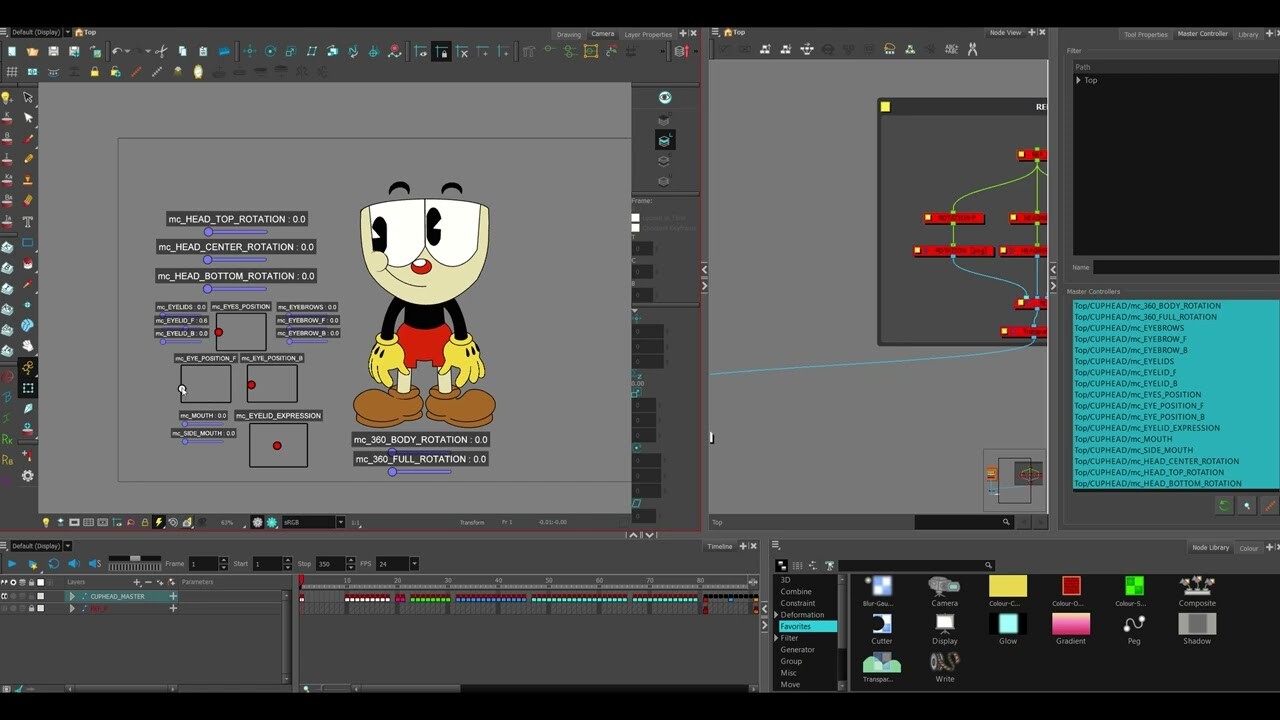This screenshot has height=720, width=1280.
Task: Switch to the Drawing tab
Action: [x=568, y=34]
